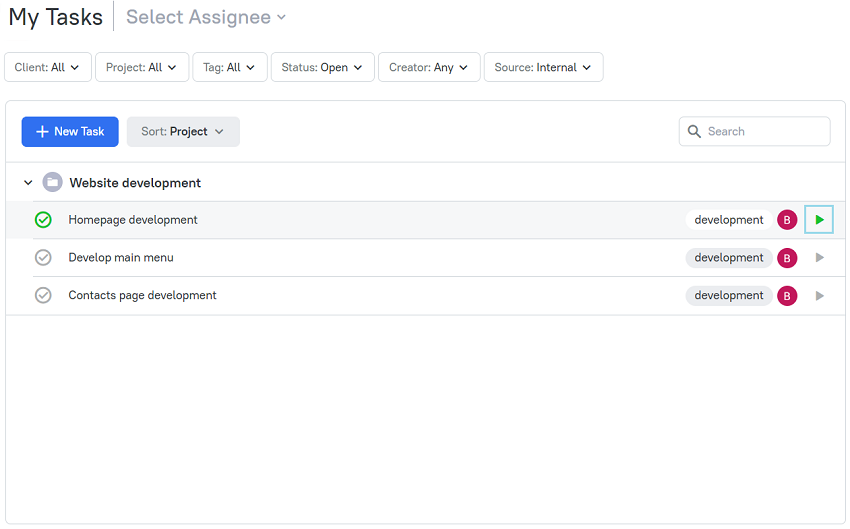Mark Develop main menu task complete
The height and width of the screenshot is (529, 850).
[43, 257]
